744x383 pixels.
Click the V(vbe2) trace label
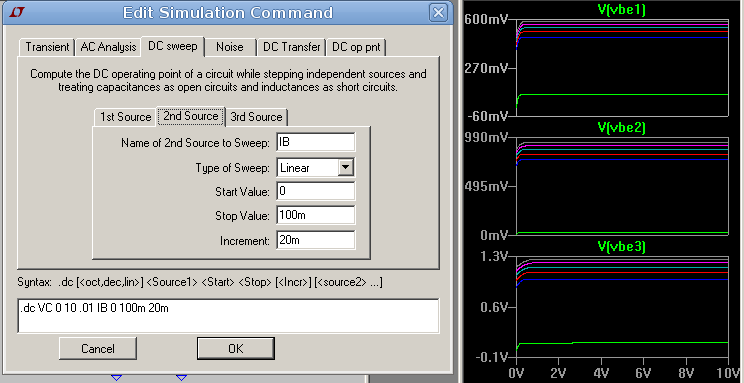click(x=622, y=127)
